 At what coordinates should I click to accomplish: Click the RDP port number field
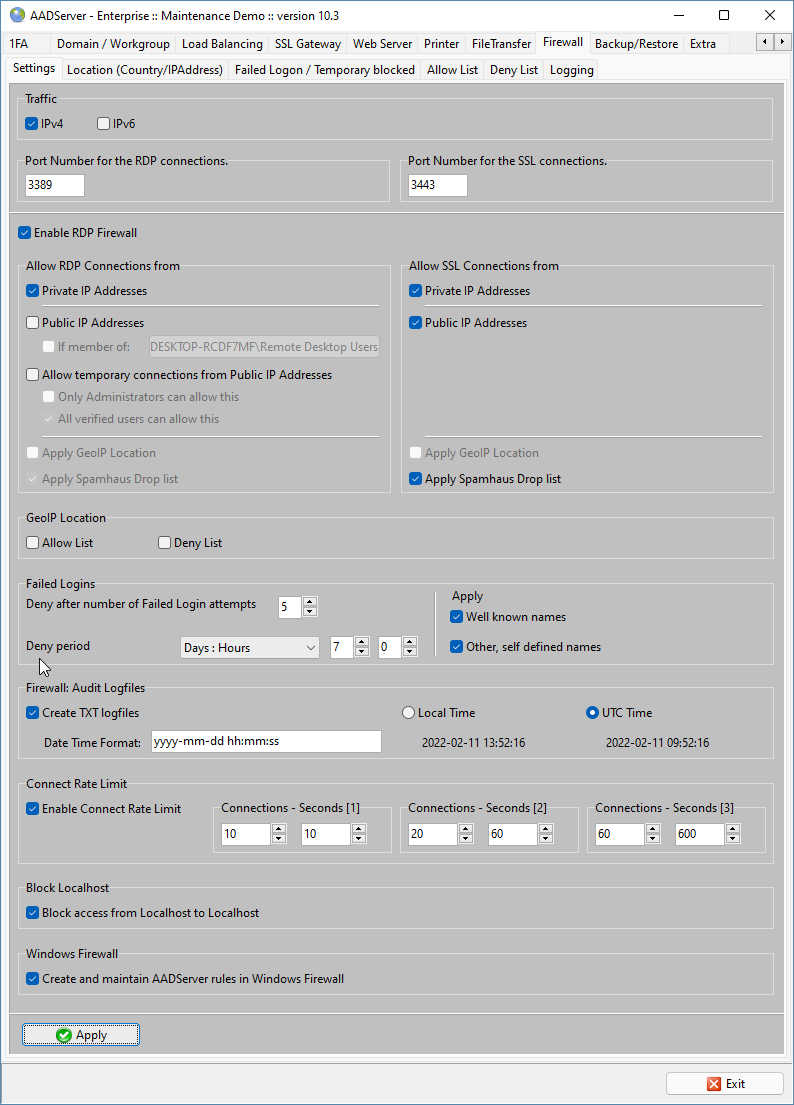coord(55,185)
